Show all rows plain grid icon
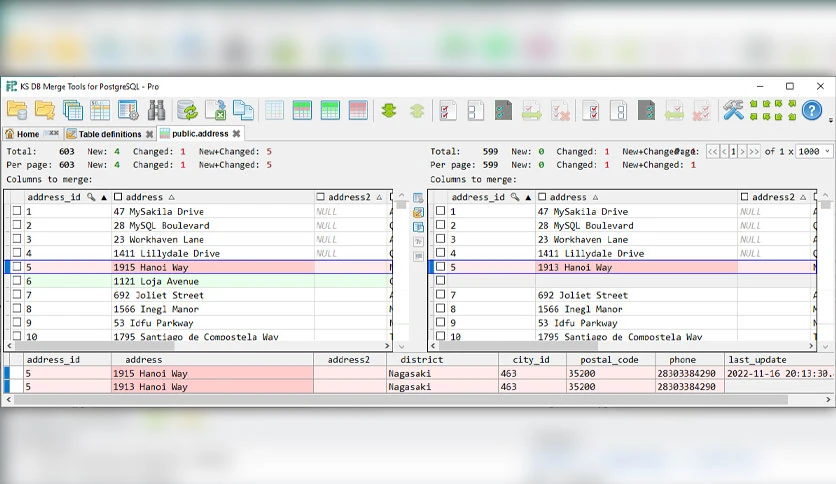Viewport: 836px width, 484px height. coord(274,110)
